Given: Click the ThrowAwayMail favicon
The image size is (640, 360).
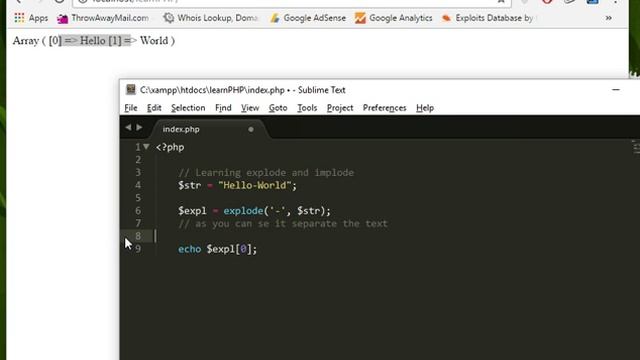Looking at the screenshot, I should (62, 18).
